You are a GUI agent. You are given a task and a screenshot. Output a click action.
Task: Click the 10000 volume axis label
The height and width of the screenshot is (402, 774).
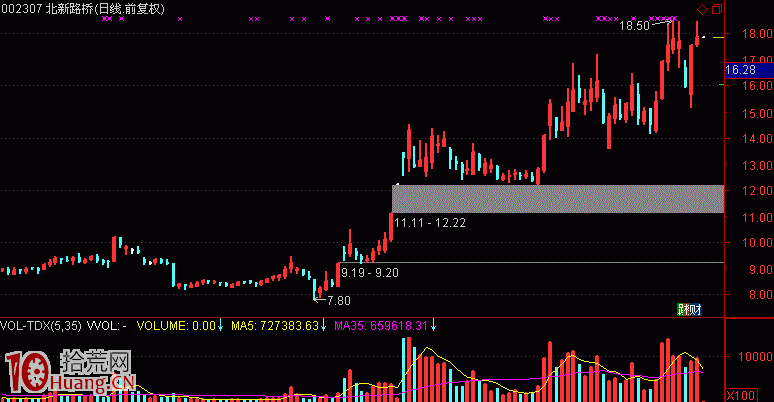[x=755, y=356]
